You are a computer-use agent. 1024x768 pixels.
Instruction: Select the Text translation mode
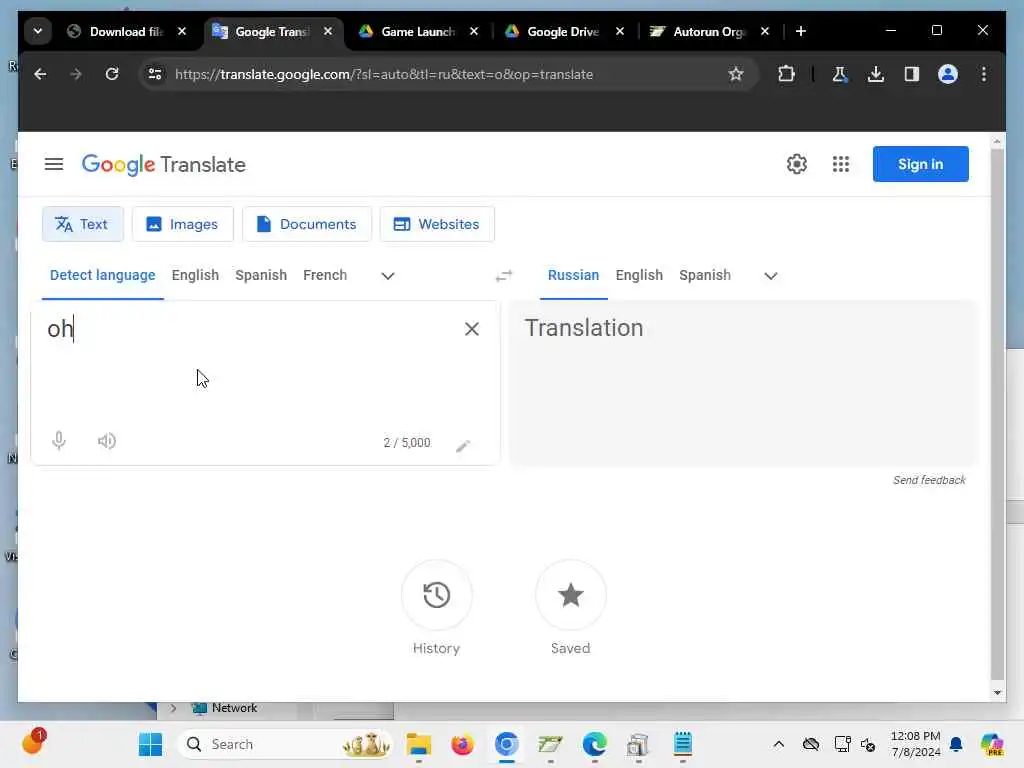[82, 224]
